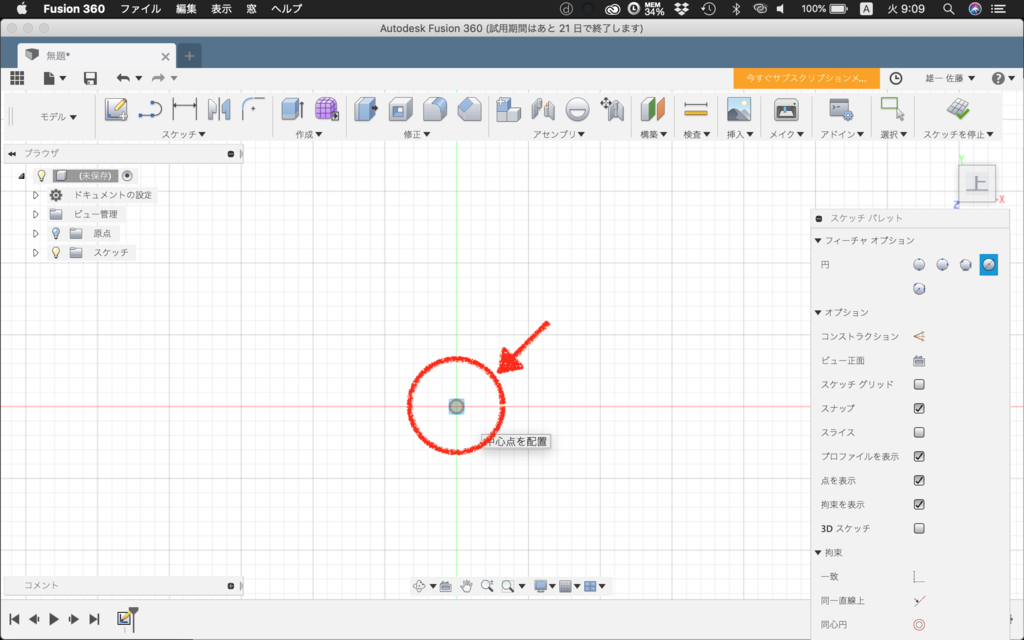This screenshot has height=640, width=1024.
Task: Select the Create Form purple cube tool
Action: point(327,109)
